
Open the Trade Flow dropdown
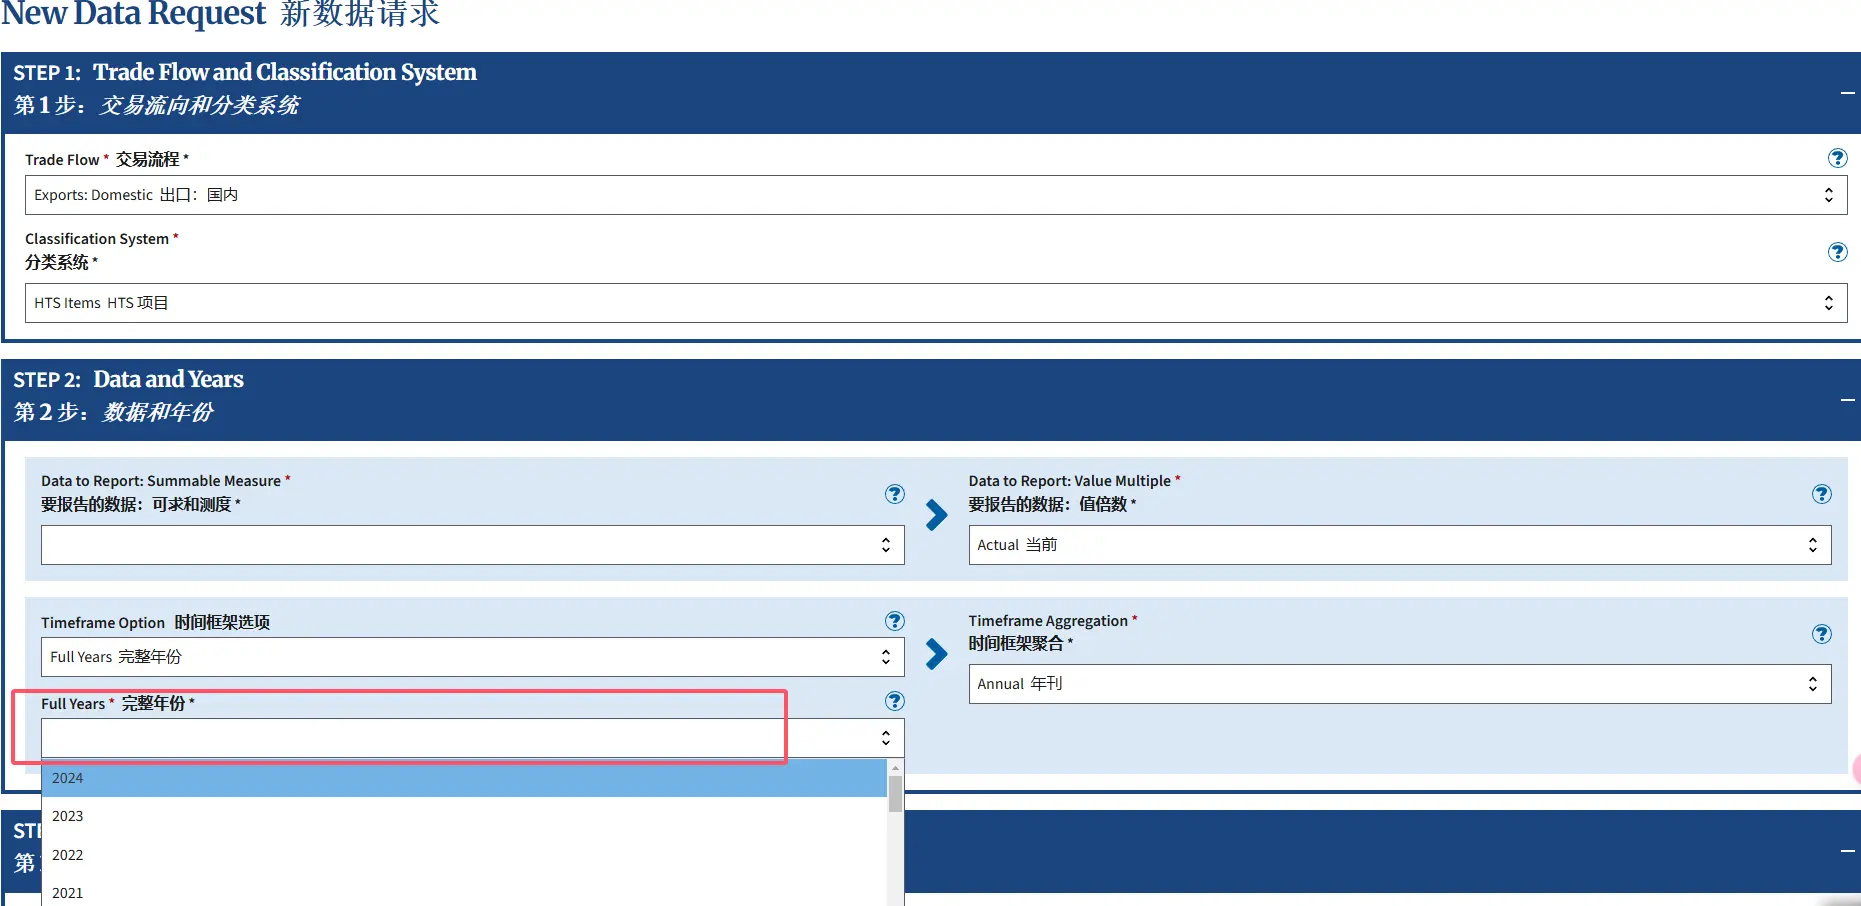coord(935,195)
